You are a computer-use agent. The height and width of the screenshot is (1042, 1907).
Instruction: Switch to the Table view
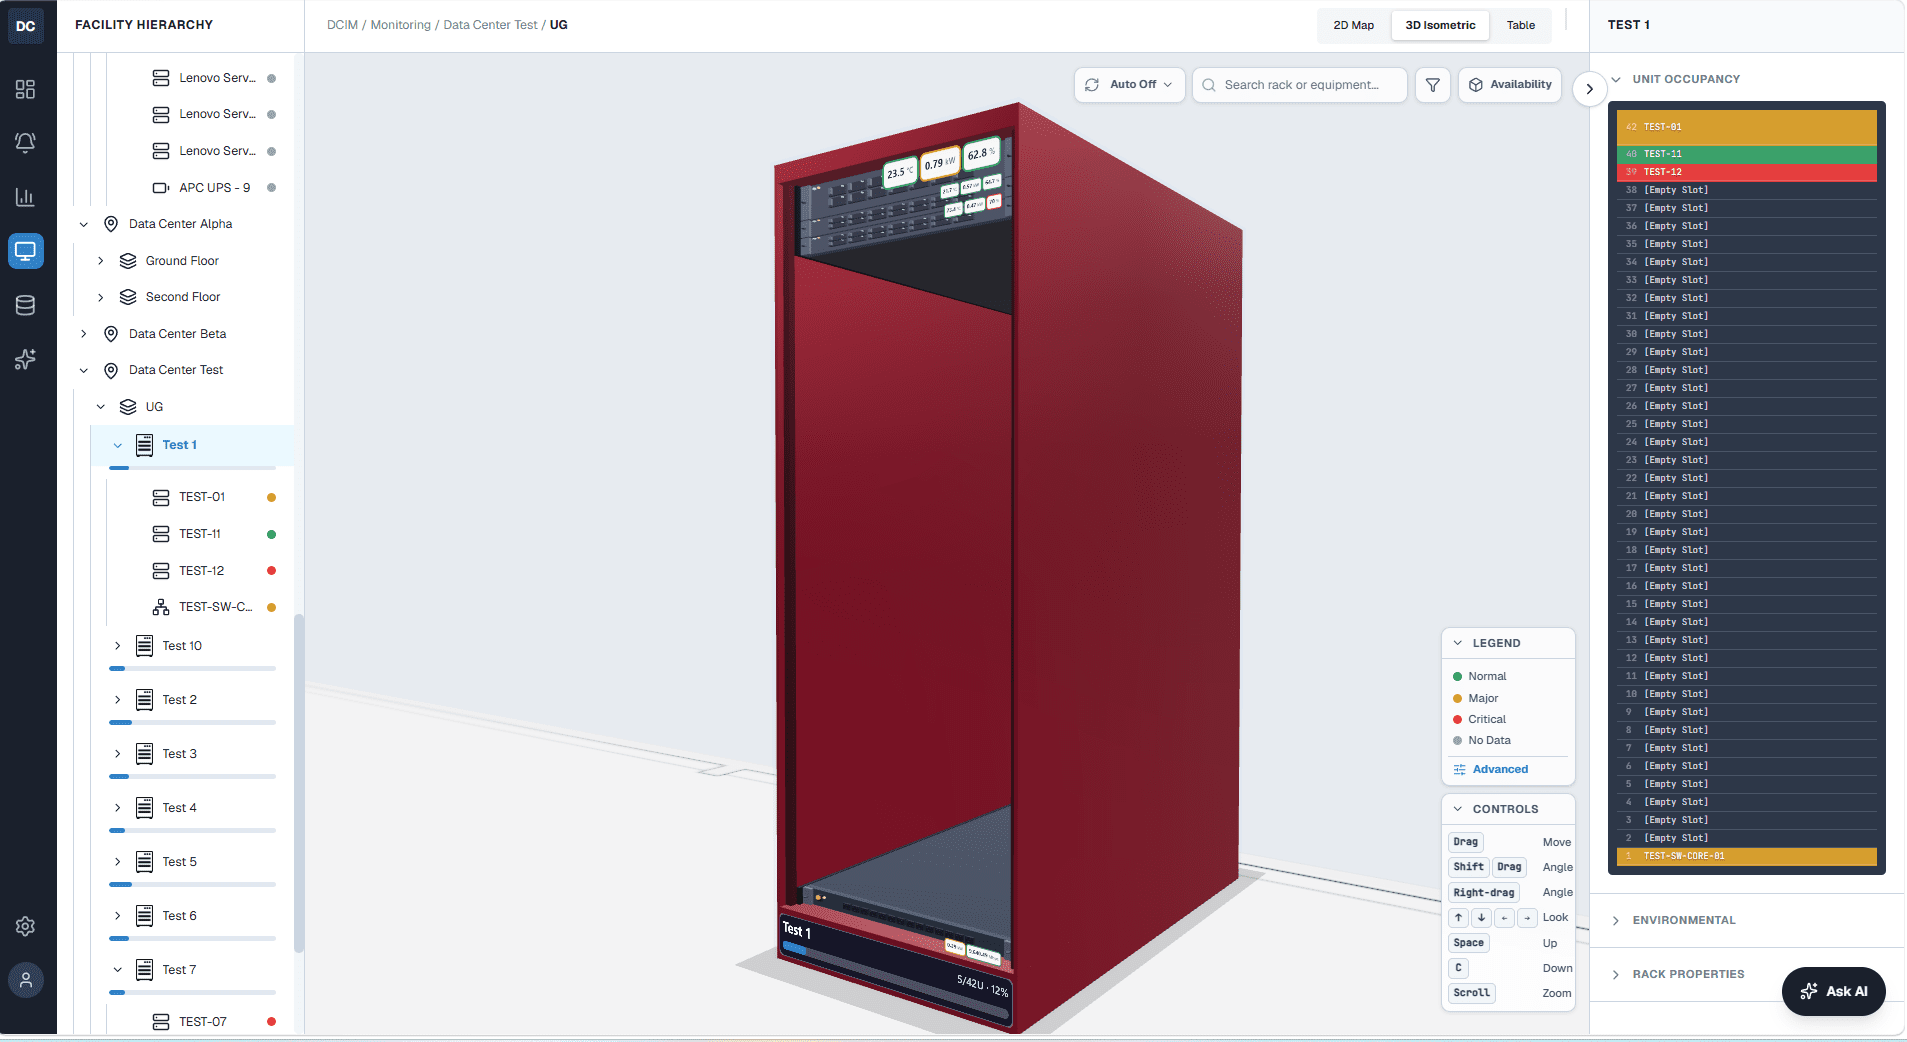(1521, 25)
